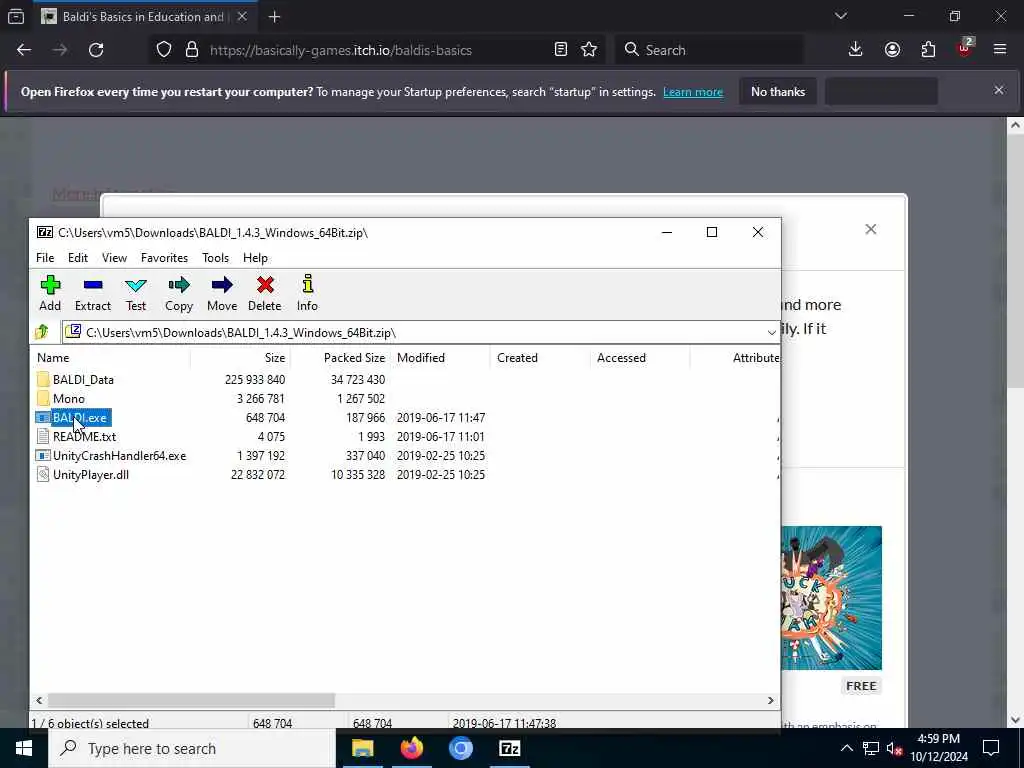Open Firefox tracking protection shield icon

click(164, 50)
